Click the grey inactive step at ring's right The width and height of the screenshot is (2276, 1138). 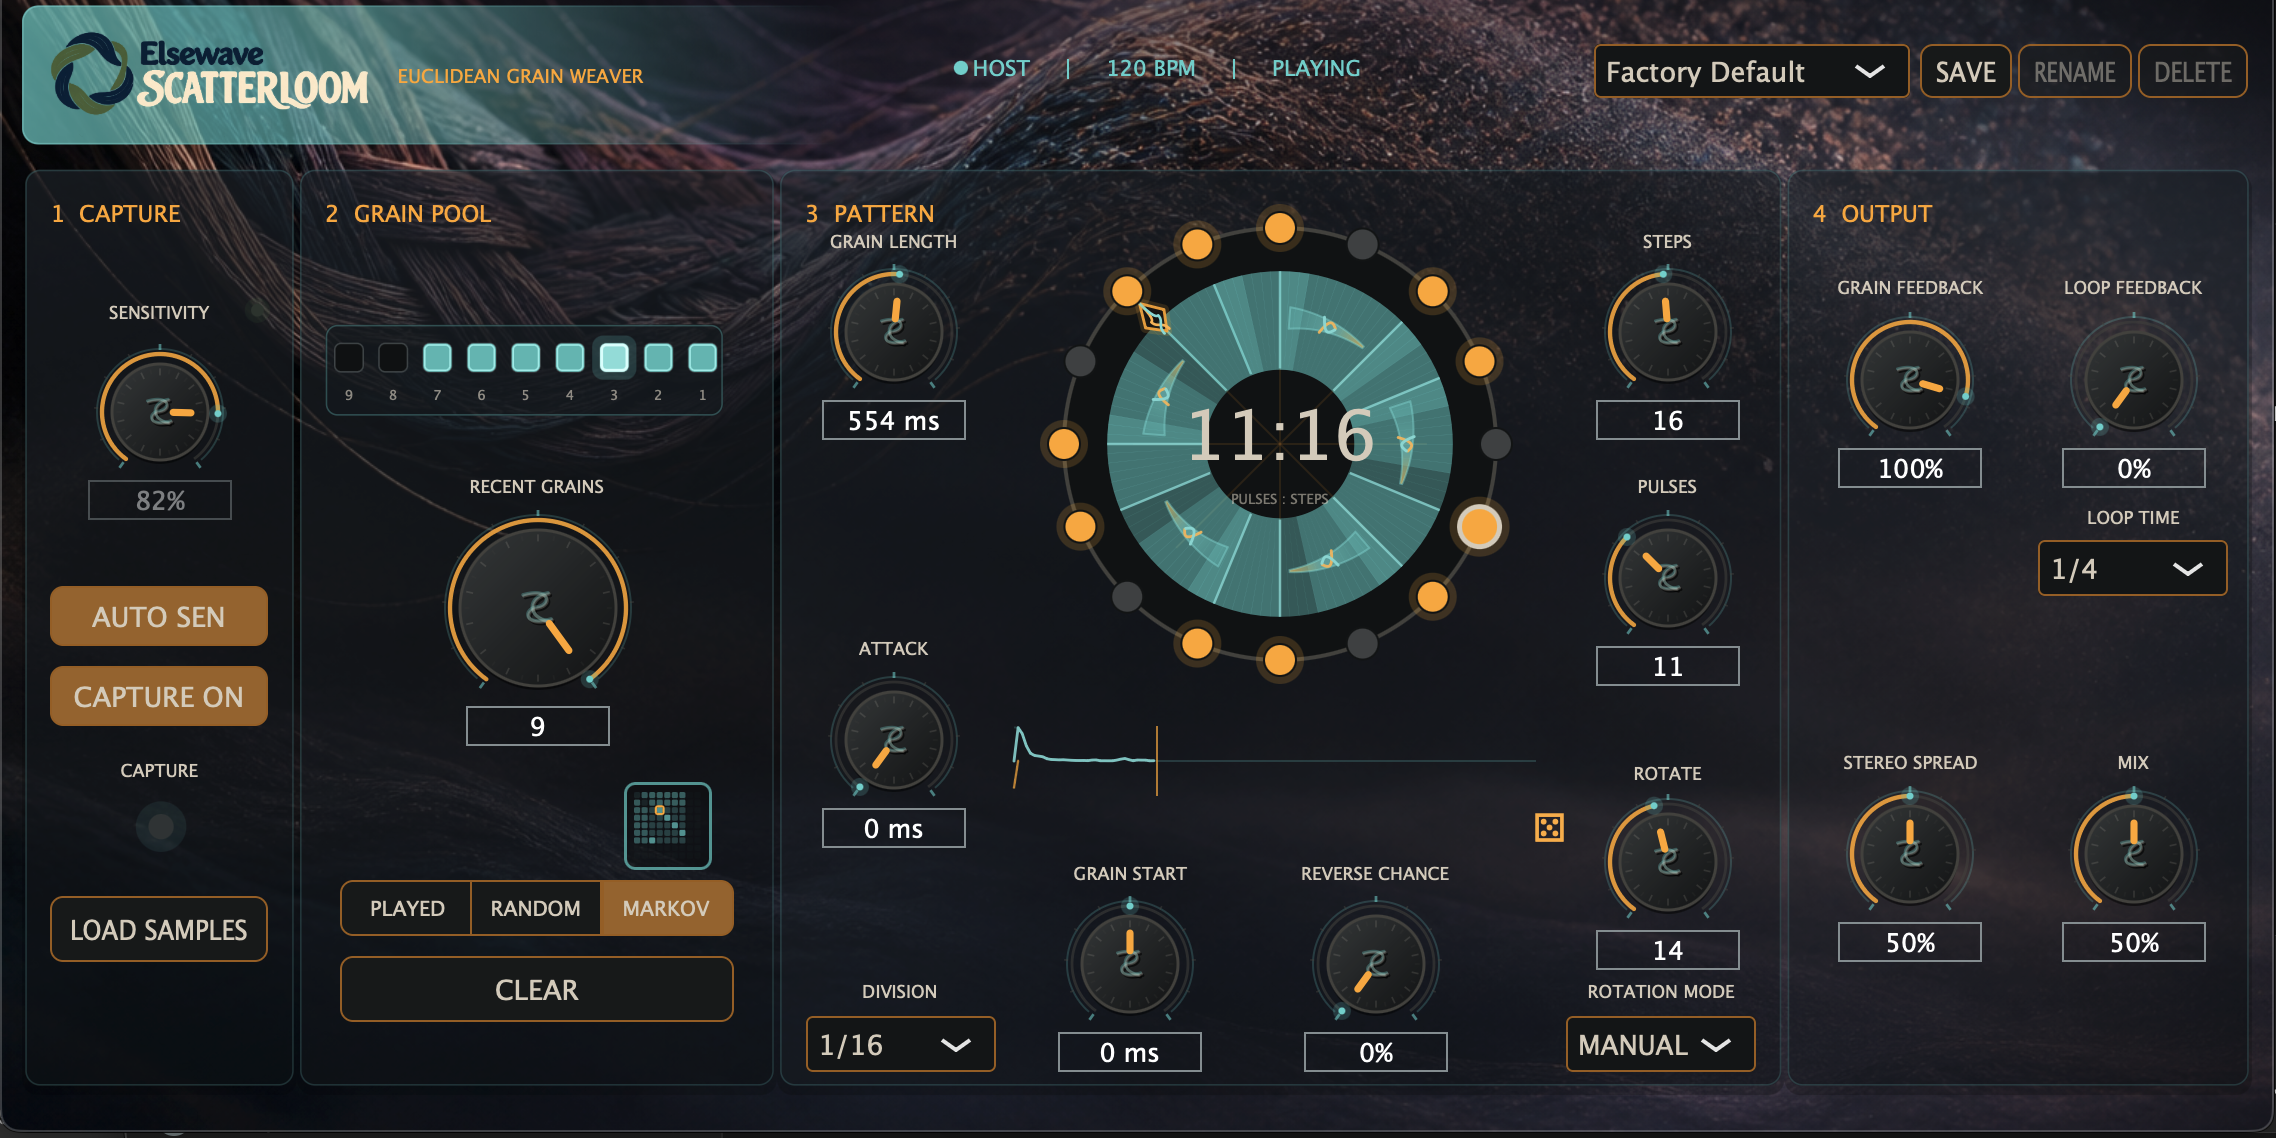[x=1496, y=443]
